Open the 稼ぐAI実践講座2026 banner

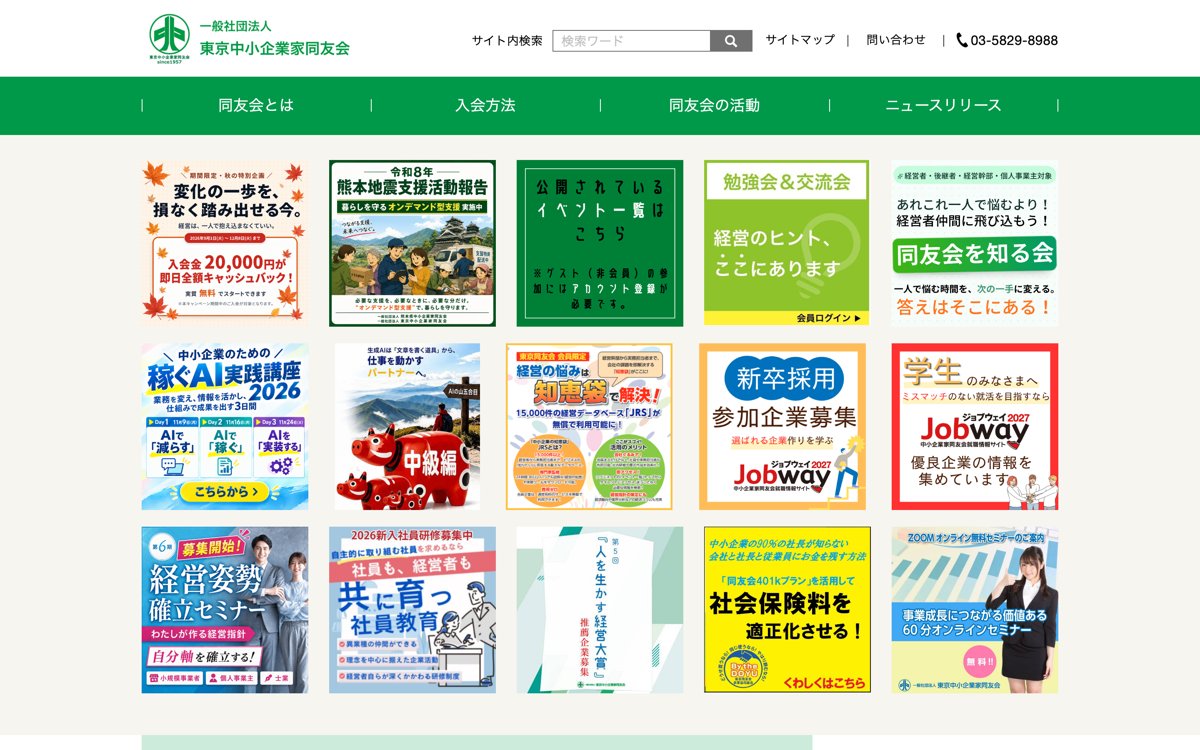coord(225,427)
